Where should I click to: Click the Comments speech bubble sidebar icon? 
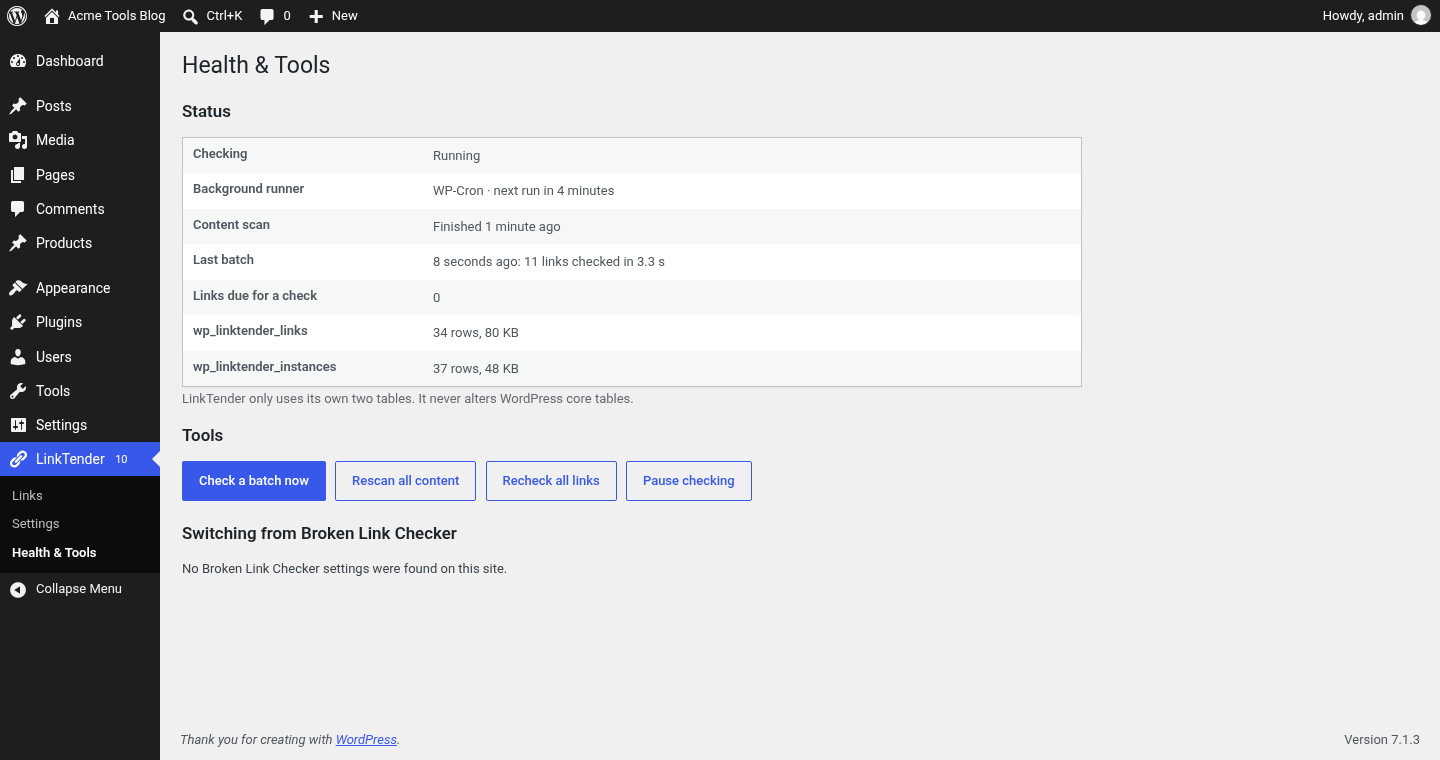click(18, 209)
